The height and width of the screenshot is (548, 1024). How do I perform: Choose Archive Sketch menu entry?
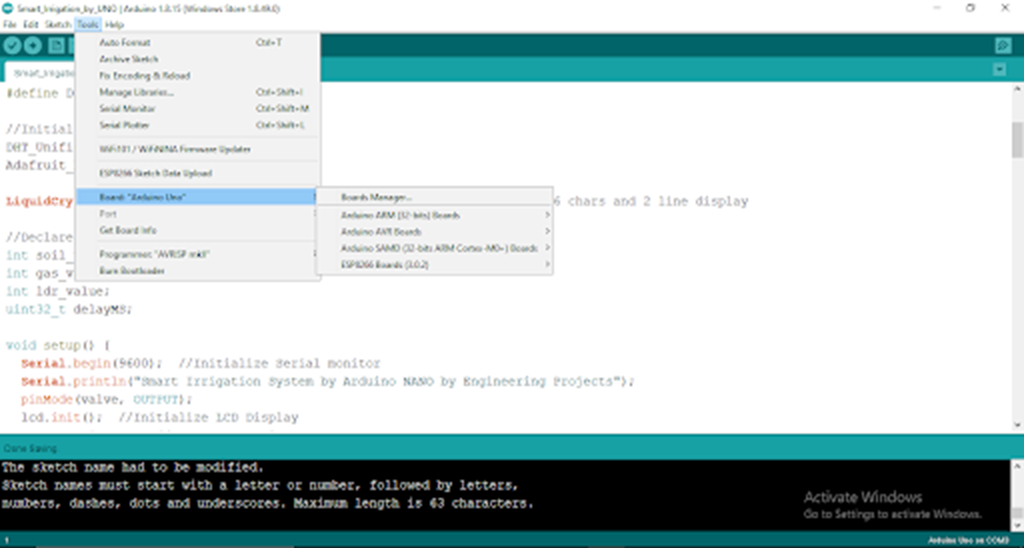click(197, 59)
